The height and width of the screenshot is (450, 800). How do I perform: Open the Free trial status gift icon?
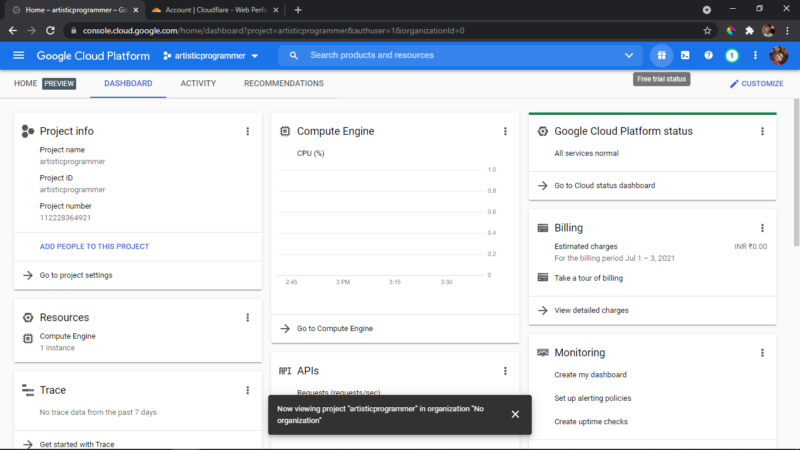pyautogui.click(x=661, y=56)
